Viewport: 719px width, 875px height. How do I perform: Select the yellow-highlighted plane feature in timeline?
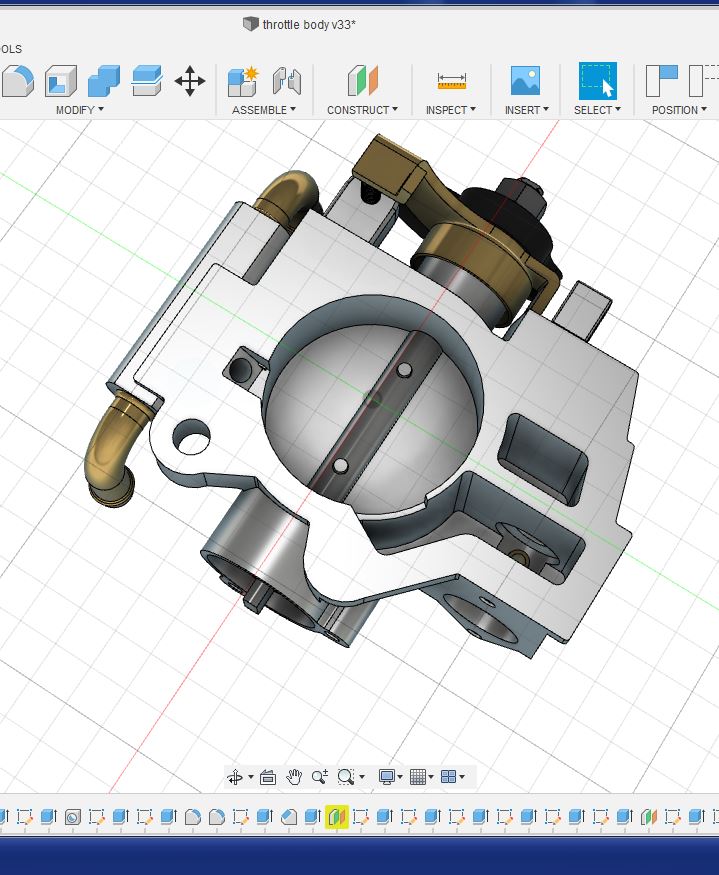point(337,817)
